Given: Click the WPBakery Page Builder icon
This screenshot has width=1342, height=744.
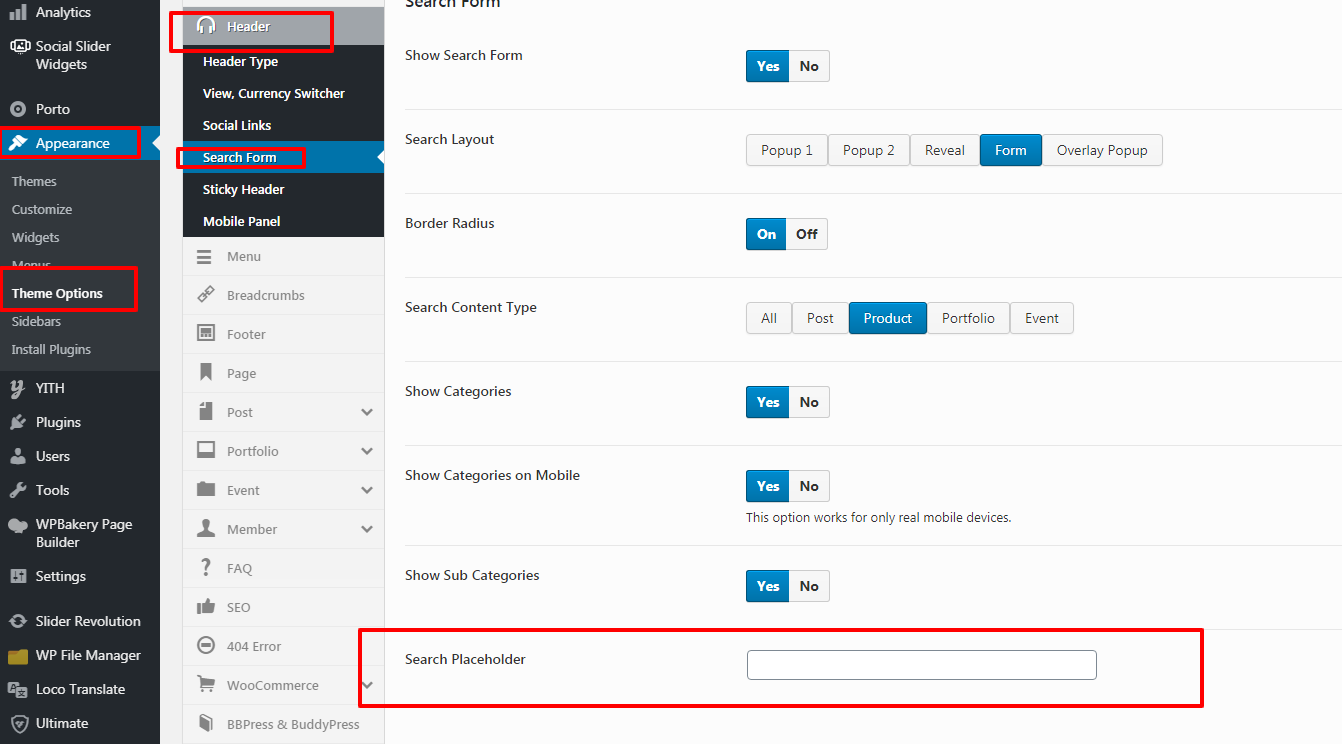Looking at the screenshot, I should [x=18, y=525].
